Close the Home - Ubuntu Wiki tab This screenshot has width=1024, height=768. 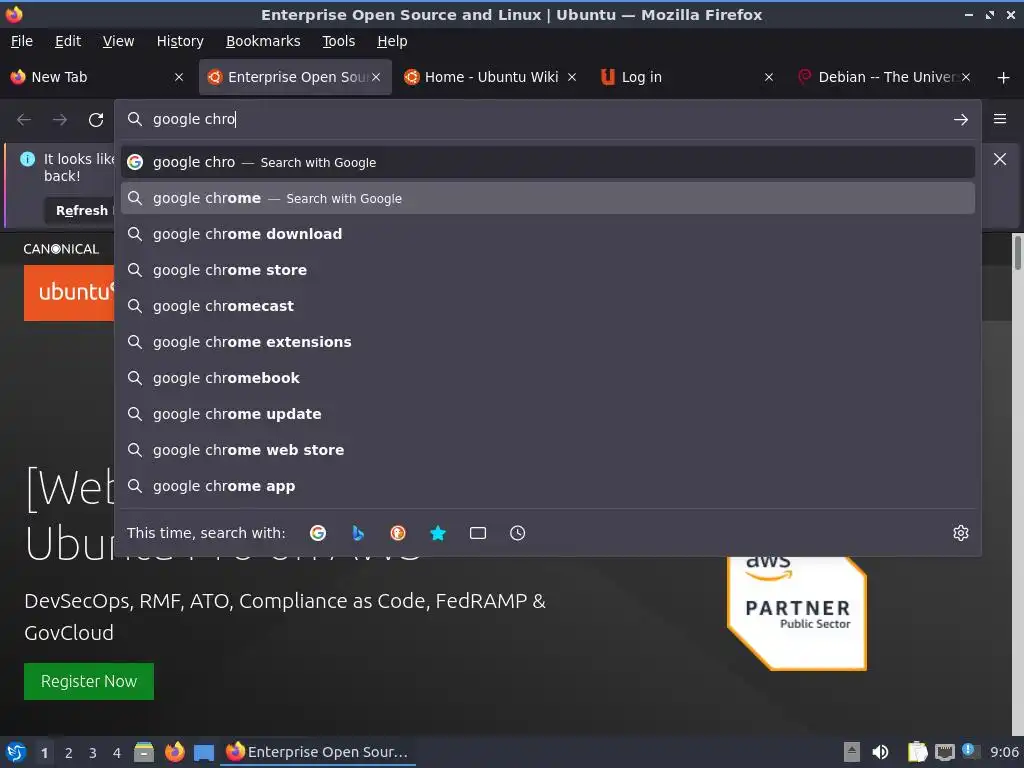[572, 77]
